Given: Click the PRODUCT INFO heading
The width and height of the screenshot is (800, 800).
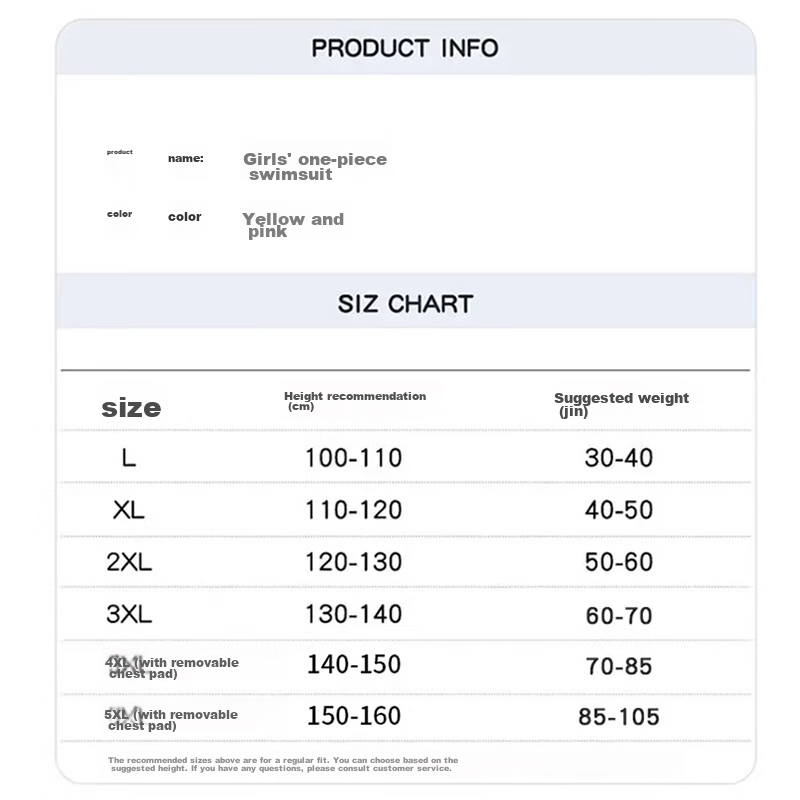Looking at the screenshot, I should click(405, 48).
